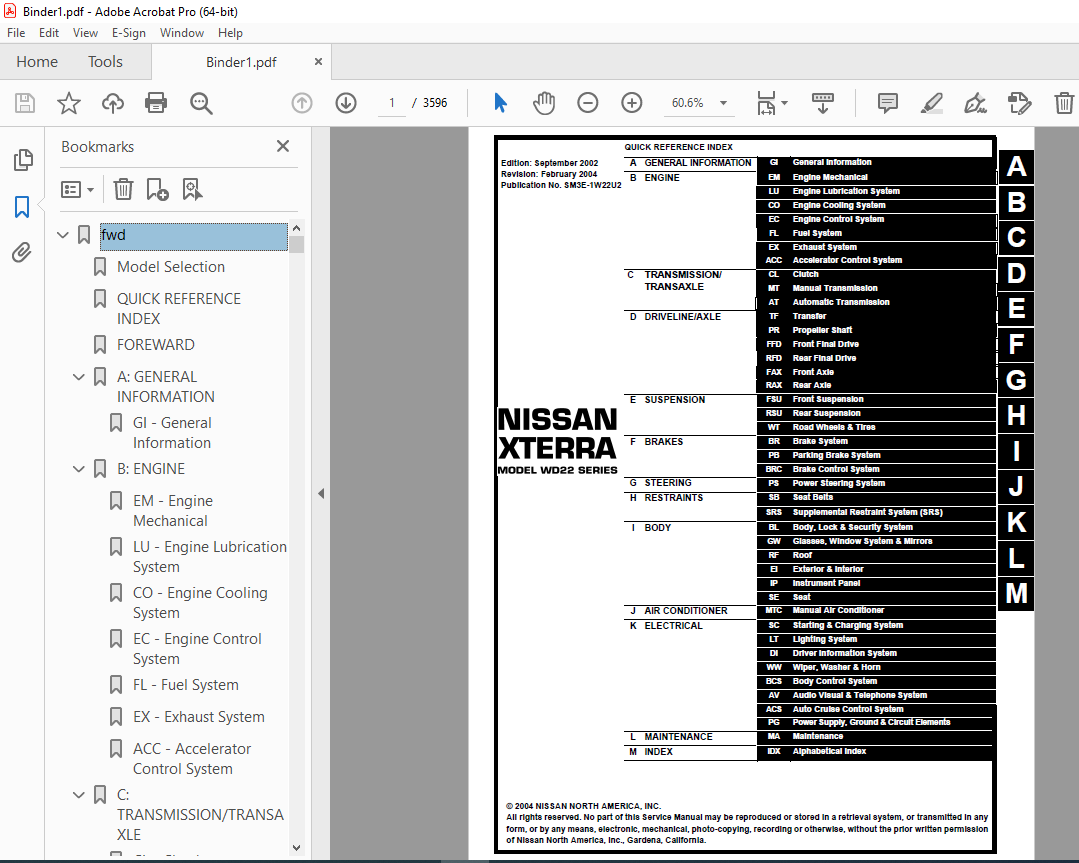Click the Save file icon
The height and width of the screenshot is (863, 1079).
click(25, 103)
